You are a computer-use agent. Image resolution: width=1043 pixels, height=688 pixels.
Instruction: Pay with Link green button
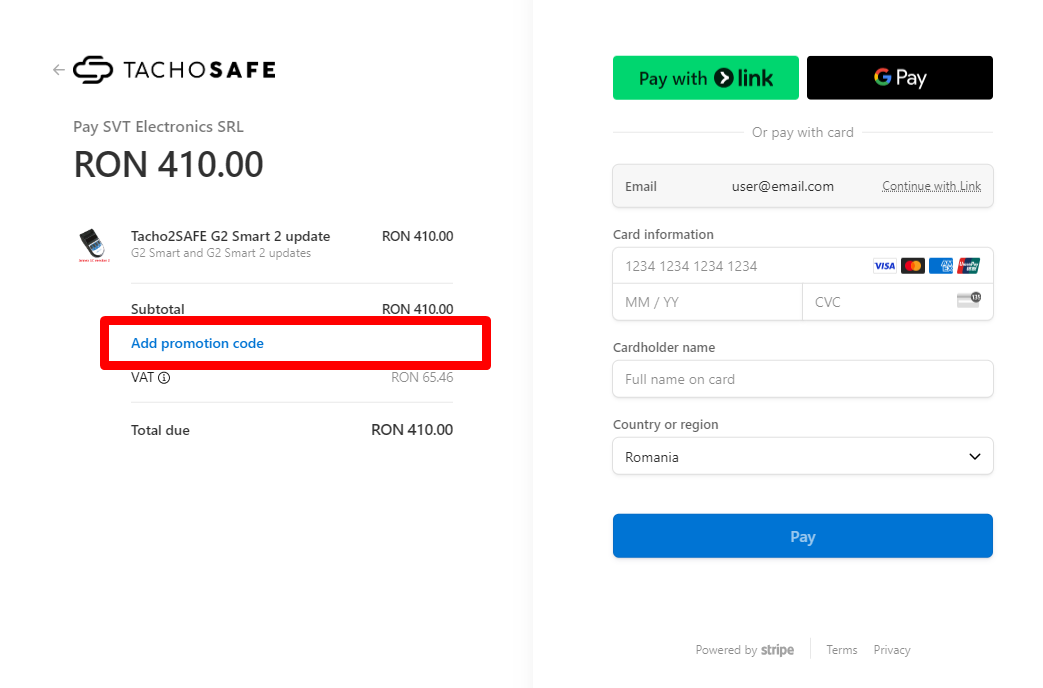click(x=706, y=78)
